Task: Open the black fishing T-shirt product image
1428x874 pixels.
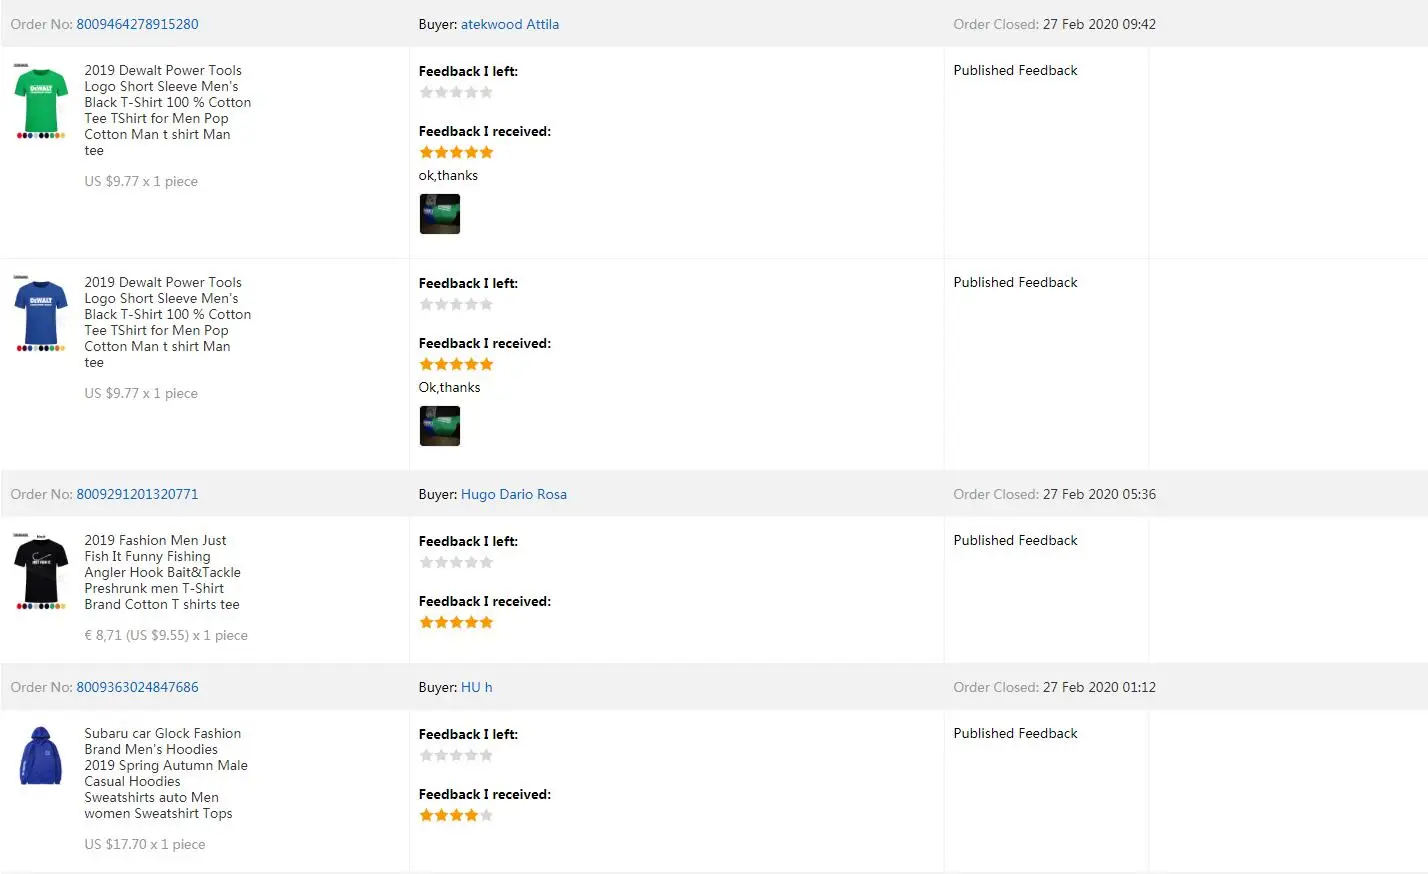Action: point(41,571)
